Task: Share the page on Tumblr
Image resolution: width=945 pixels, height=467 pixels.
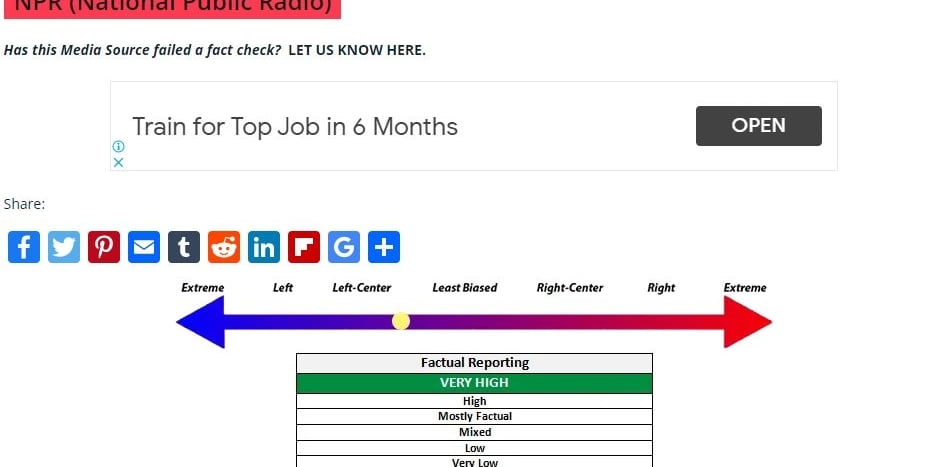Action: [x=184, y=247]
